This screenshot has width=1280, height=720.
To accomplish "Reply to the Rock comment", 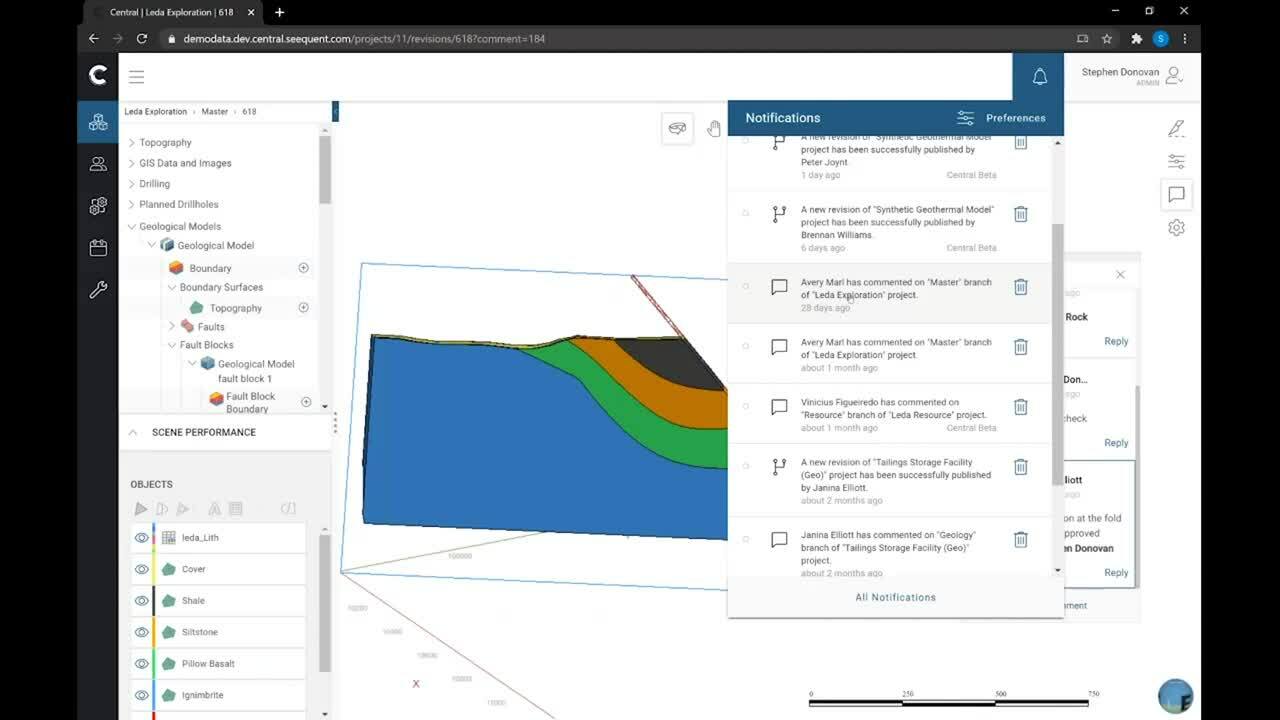I will pyautogui.click(x=1116, y=341).
